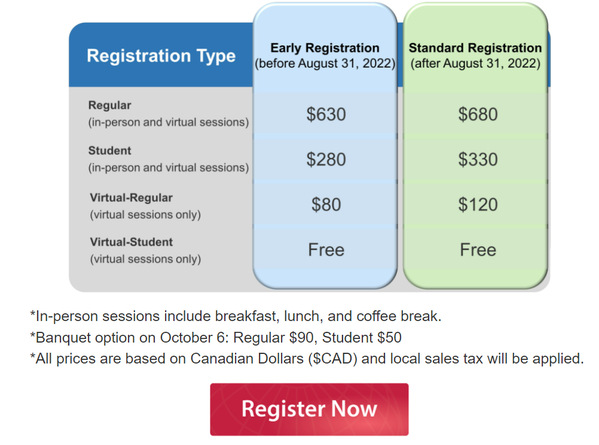This screenshot has height=445, width=599.
Task: Click the $330 standard student price
Action: pyautogui.click(x=478, y=159)
